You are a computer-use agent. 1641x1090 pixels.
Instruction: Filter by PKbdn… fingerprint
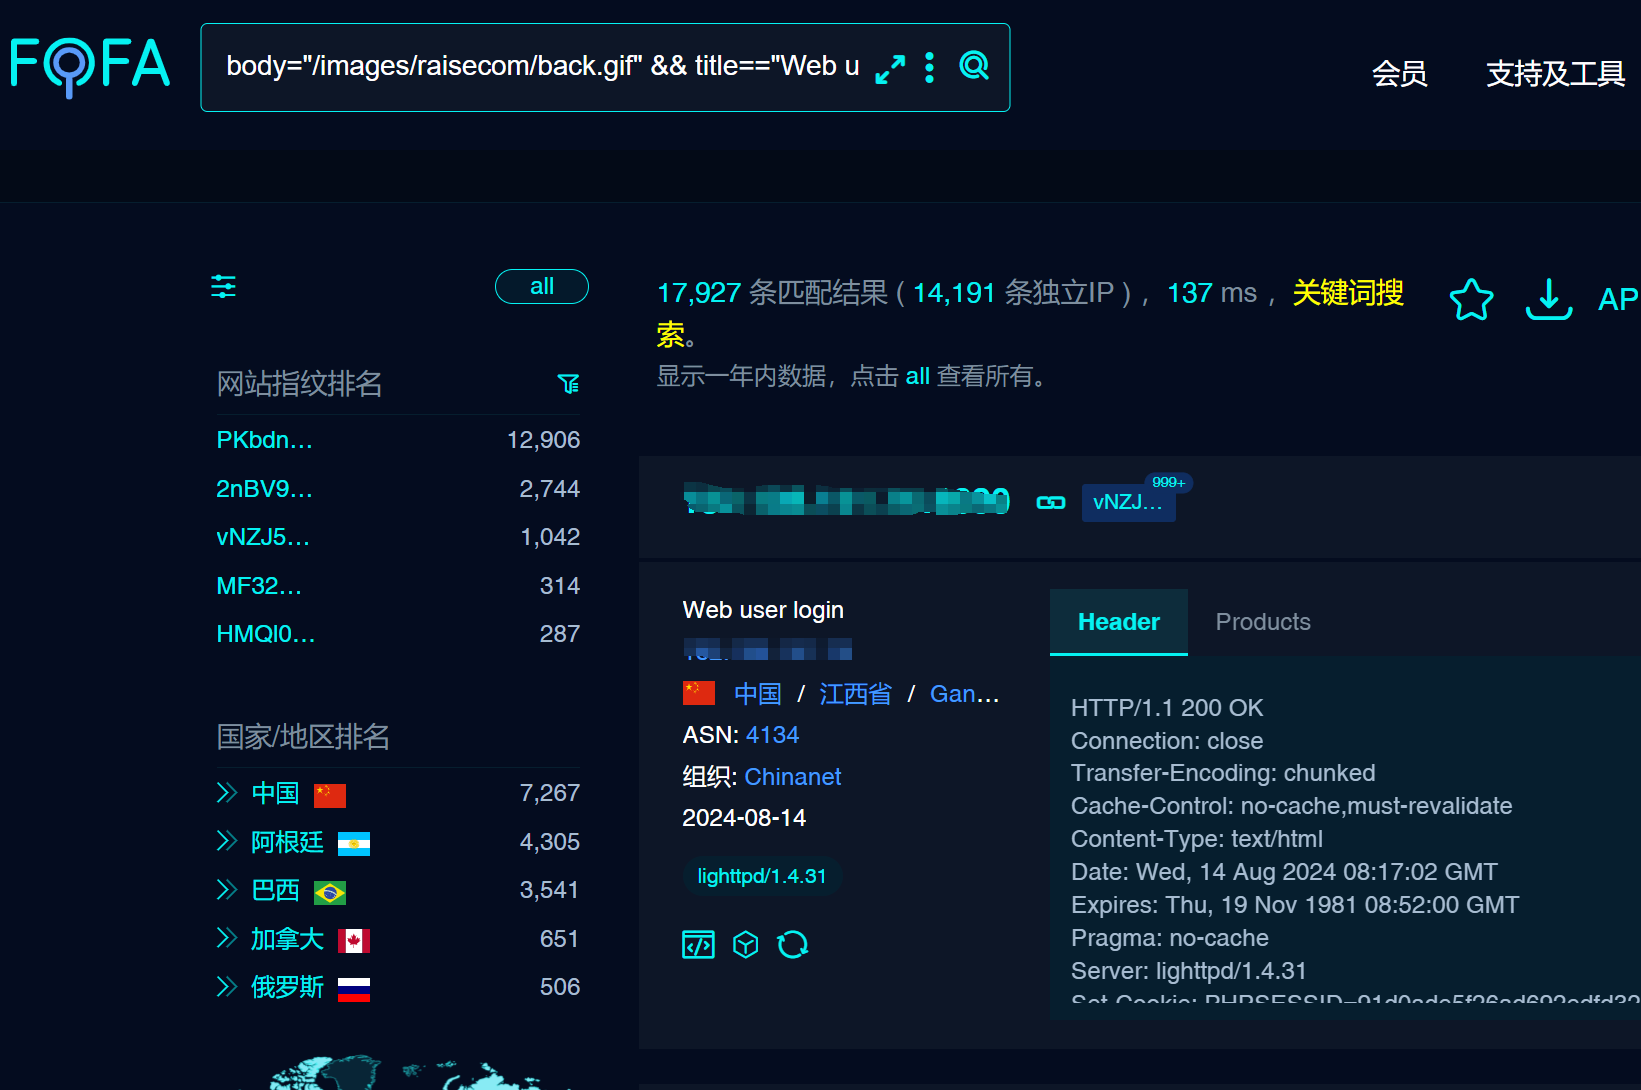264,440
